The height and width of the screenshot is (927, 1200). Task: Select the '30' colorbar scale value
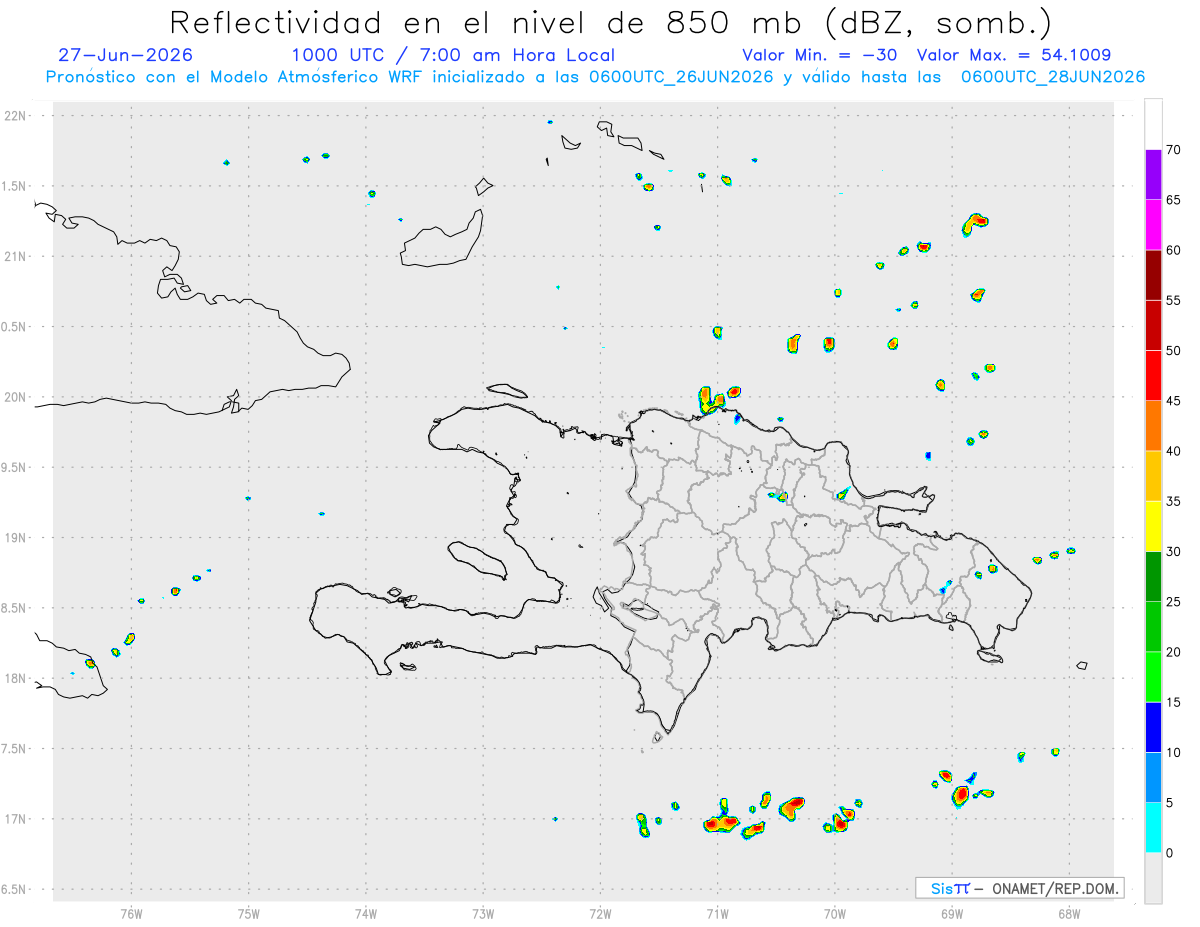[x=1174, y=552]
